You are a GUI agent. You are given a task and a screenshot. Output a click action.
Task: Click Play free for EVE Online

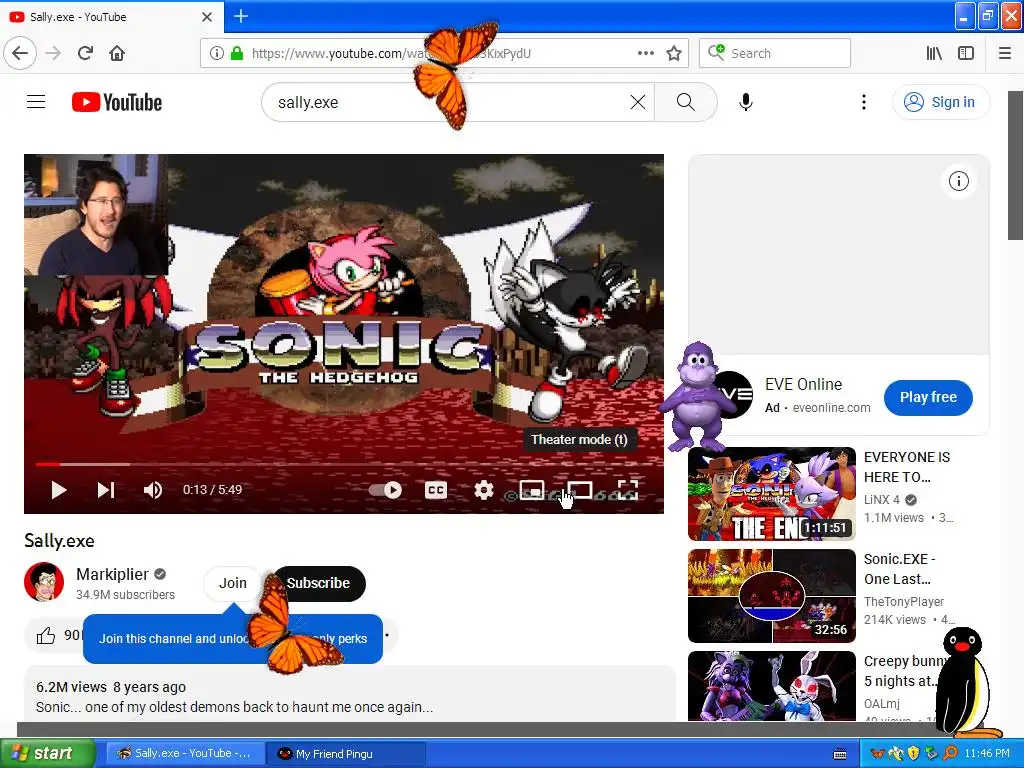[928, 397]
